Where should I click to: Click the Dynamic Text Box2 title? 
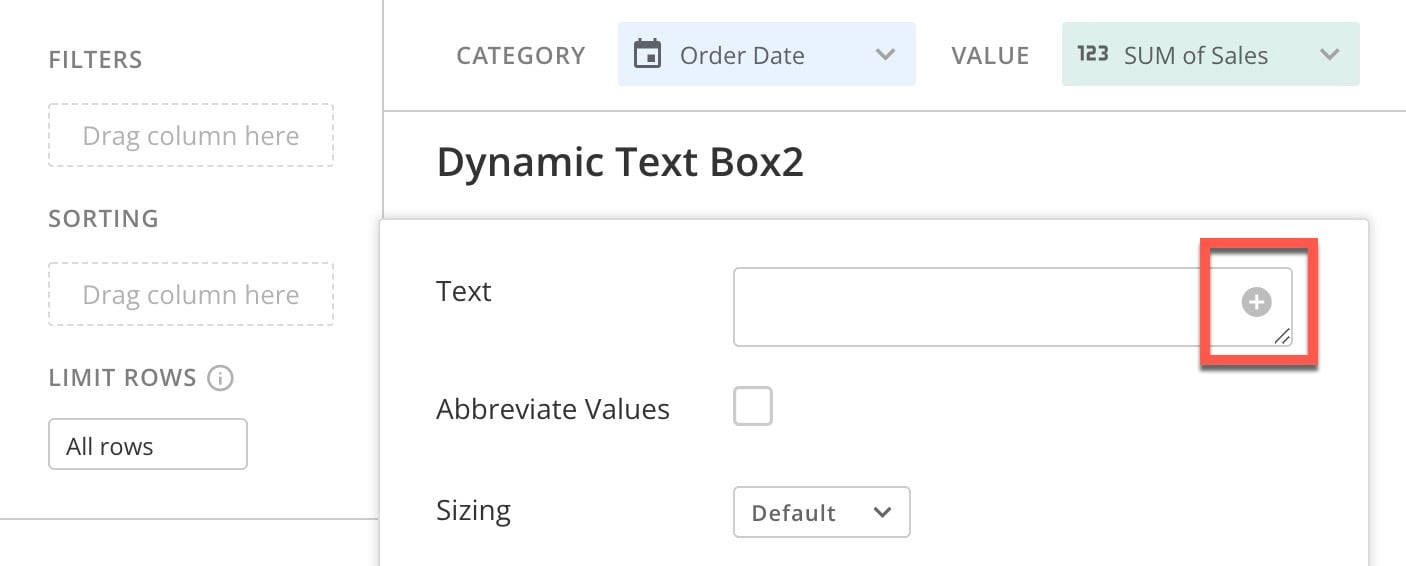pyautogui.click(x=620, y=163)
